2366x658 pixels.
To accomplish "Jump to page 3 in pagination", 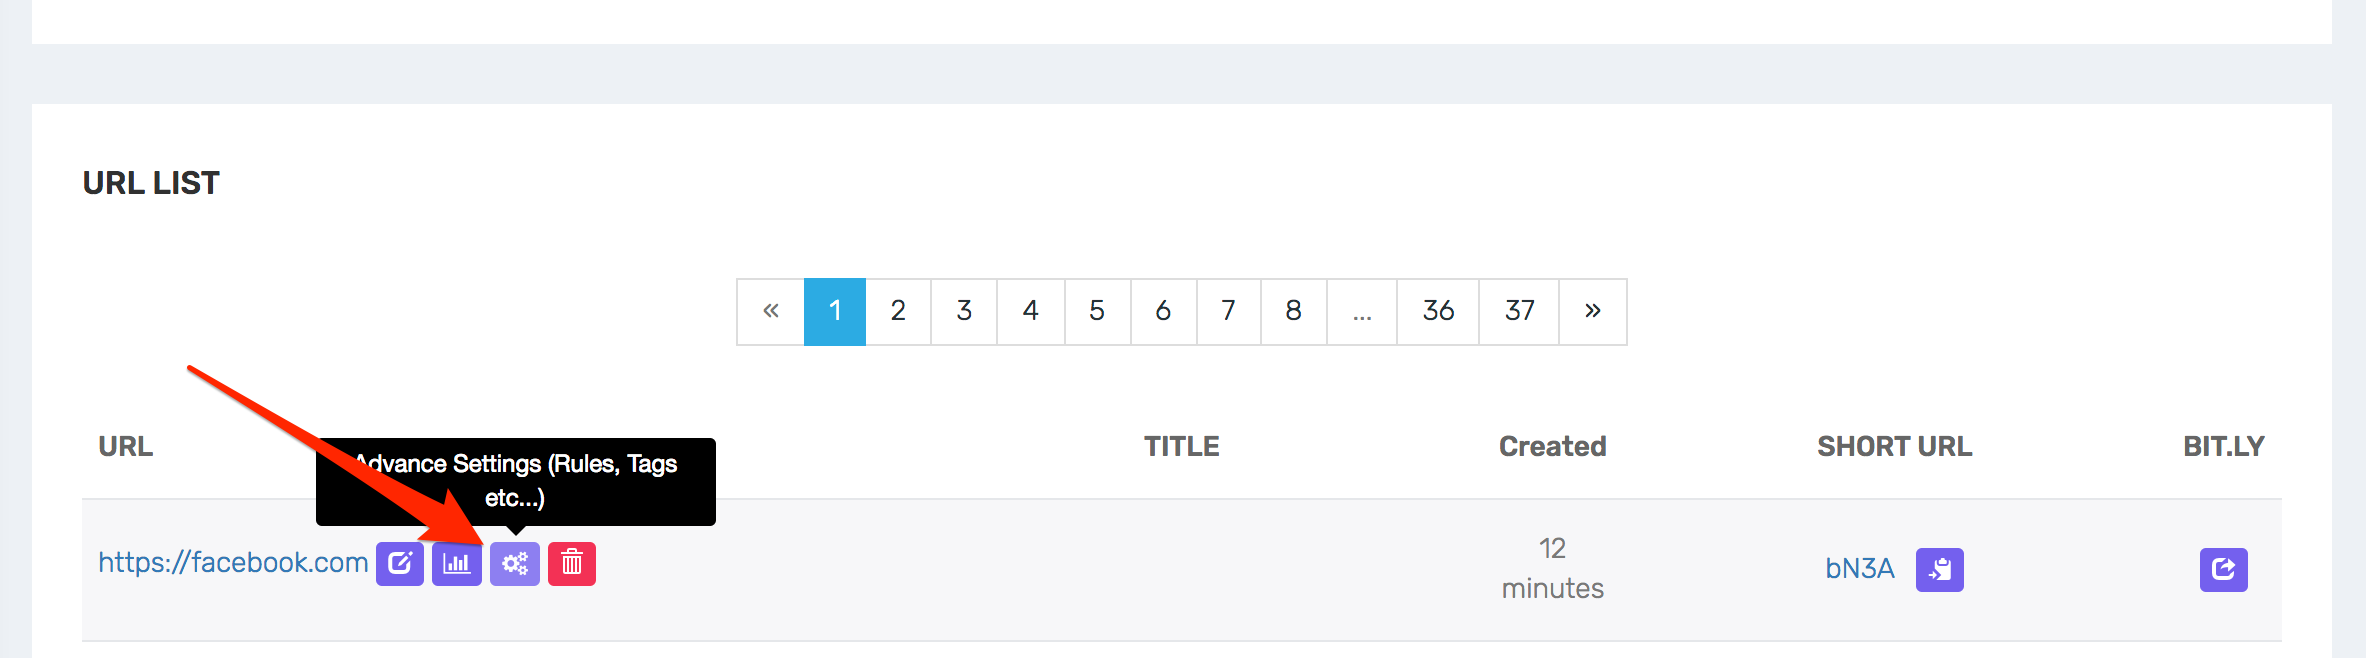I will tap(964, 312).
